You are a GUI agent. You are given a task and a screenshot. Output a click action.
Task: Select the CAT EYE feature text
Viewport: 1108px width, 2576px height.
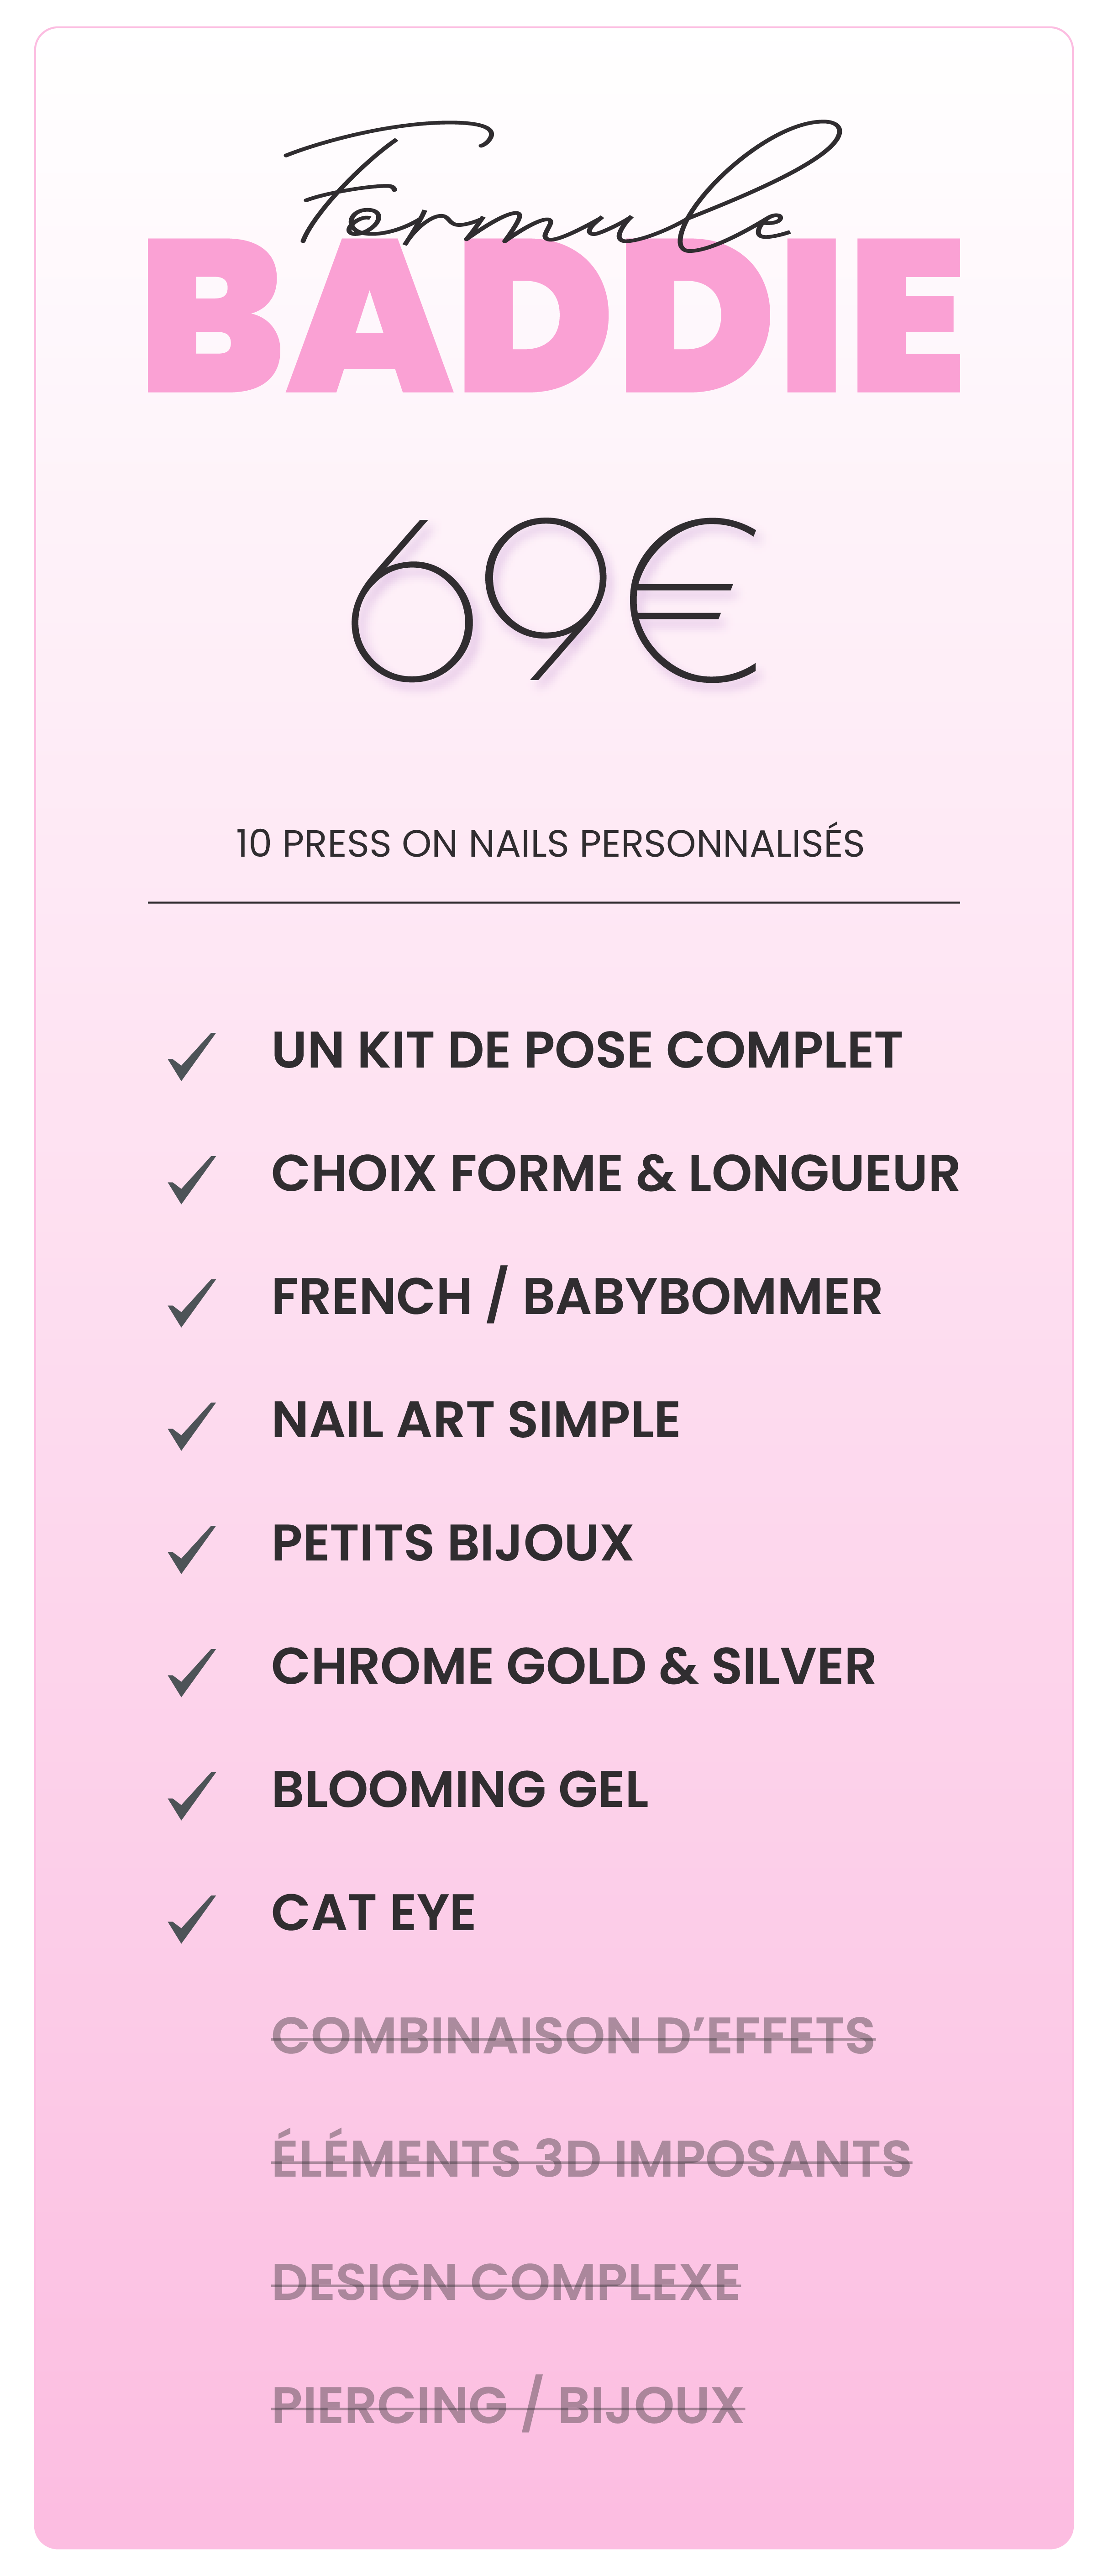click(373, 1913)
